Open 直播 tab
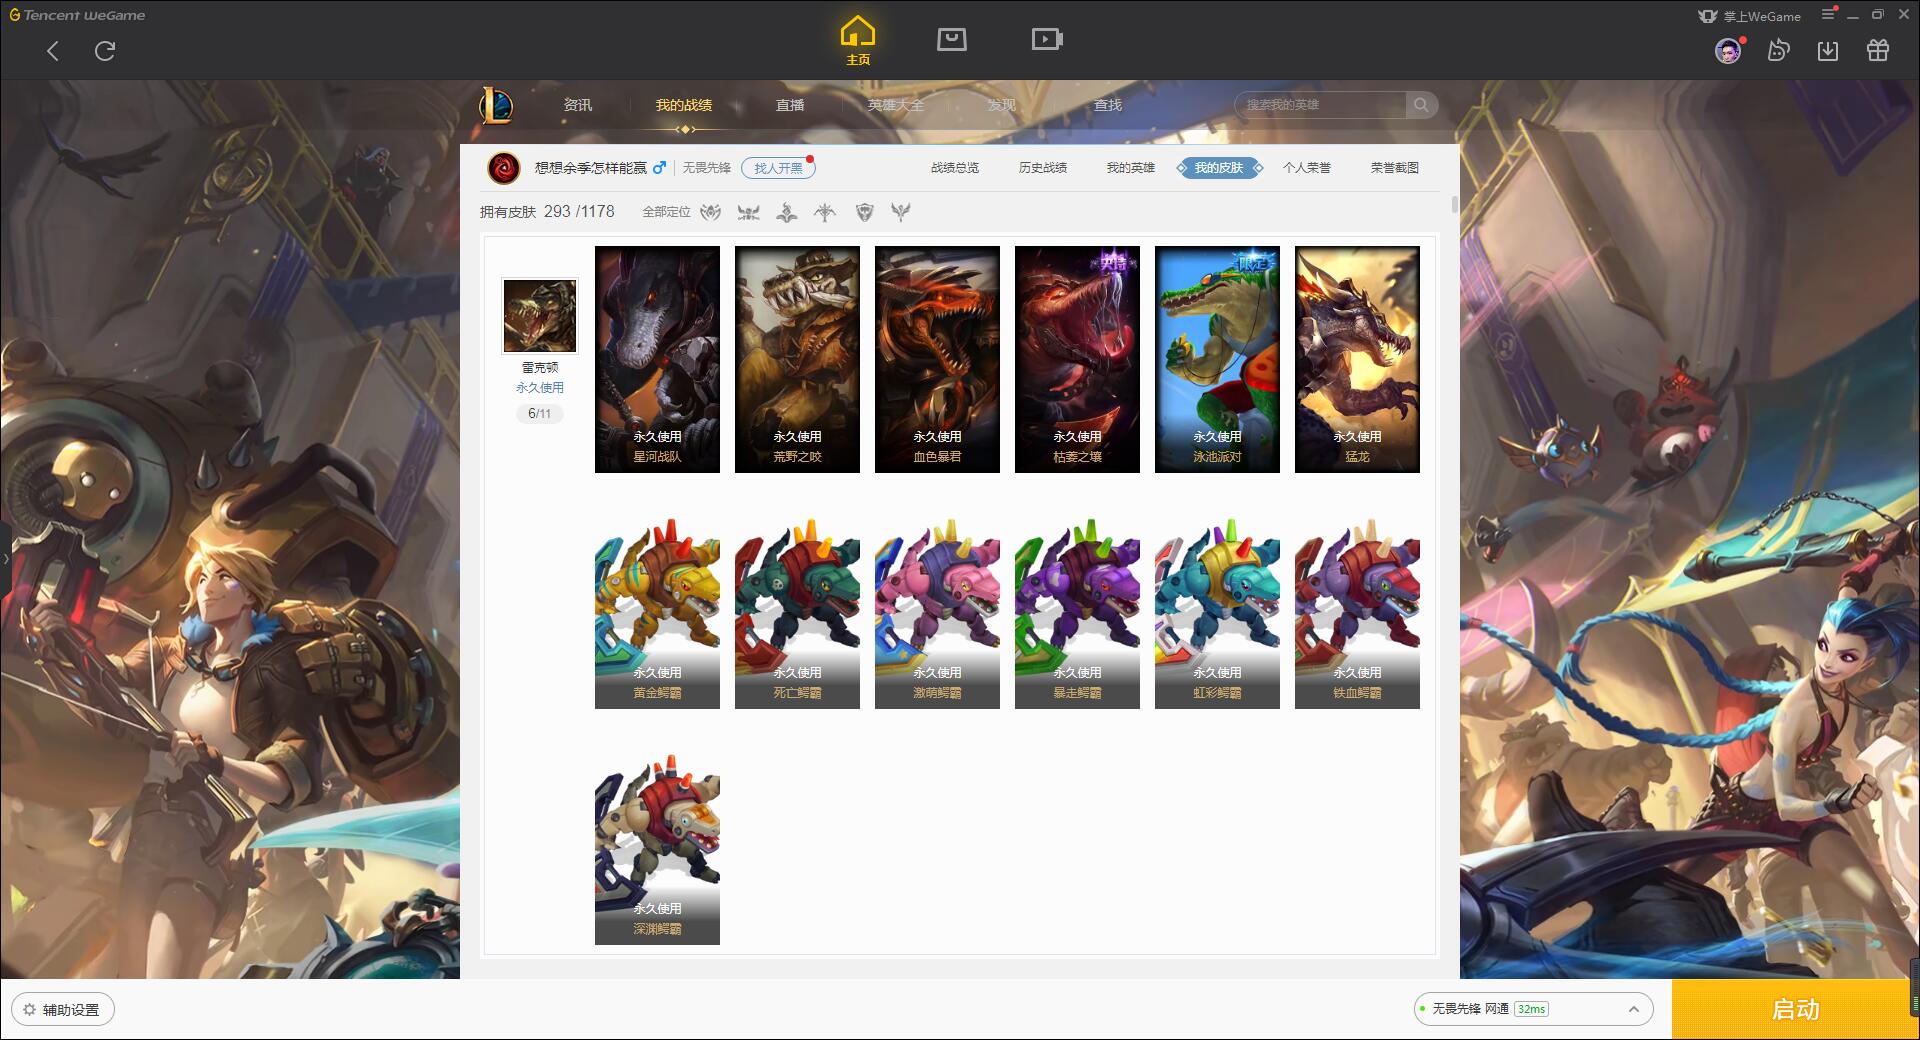 point(790,105)
